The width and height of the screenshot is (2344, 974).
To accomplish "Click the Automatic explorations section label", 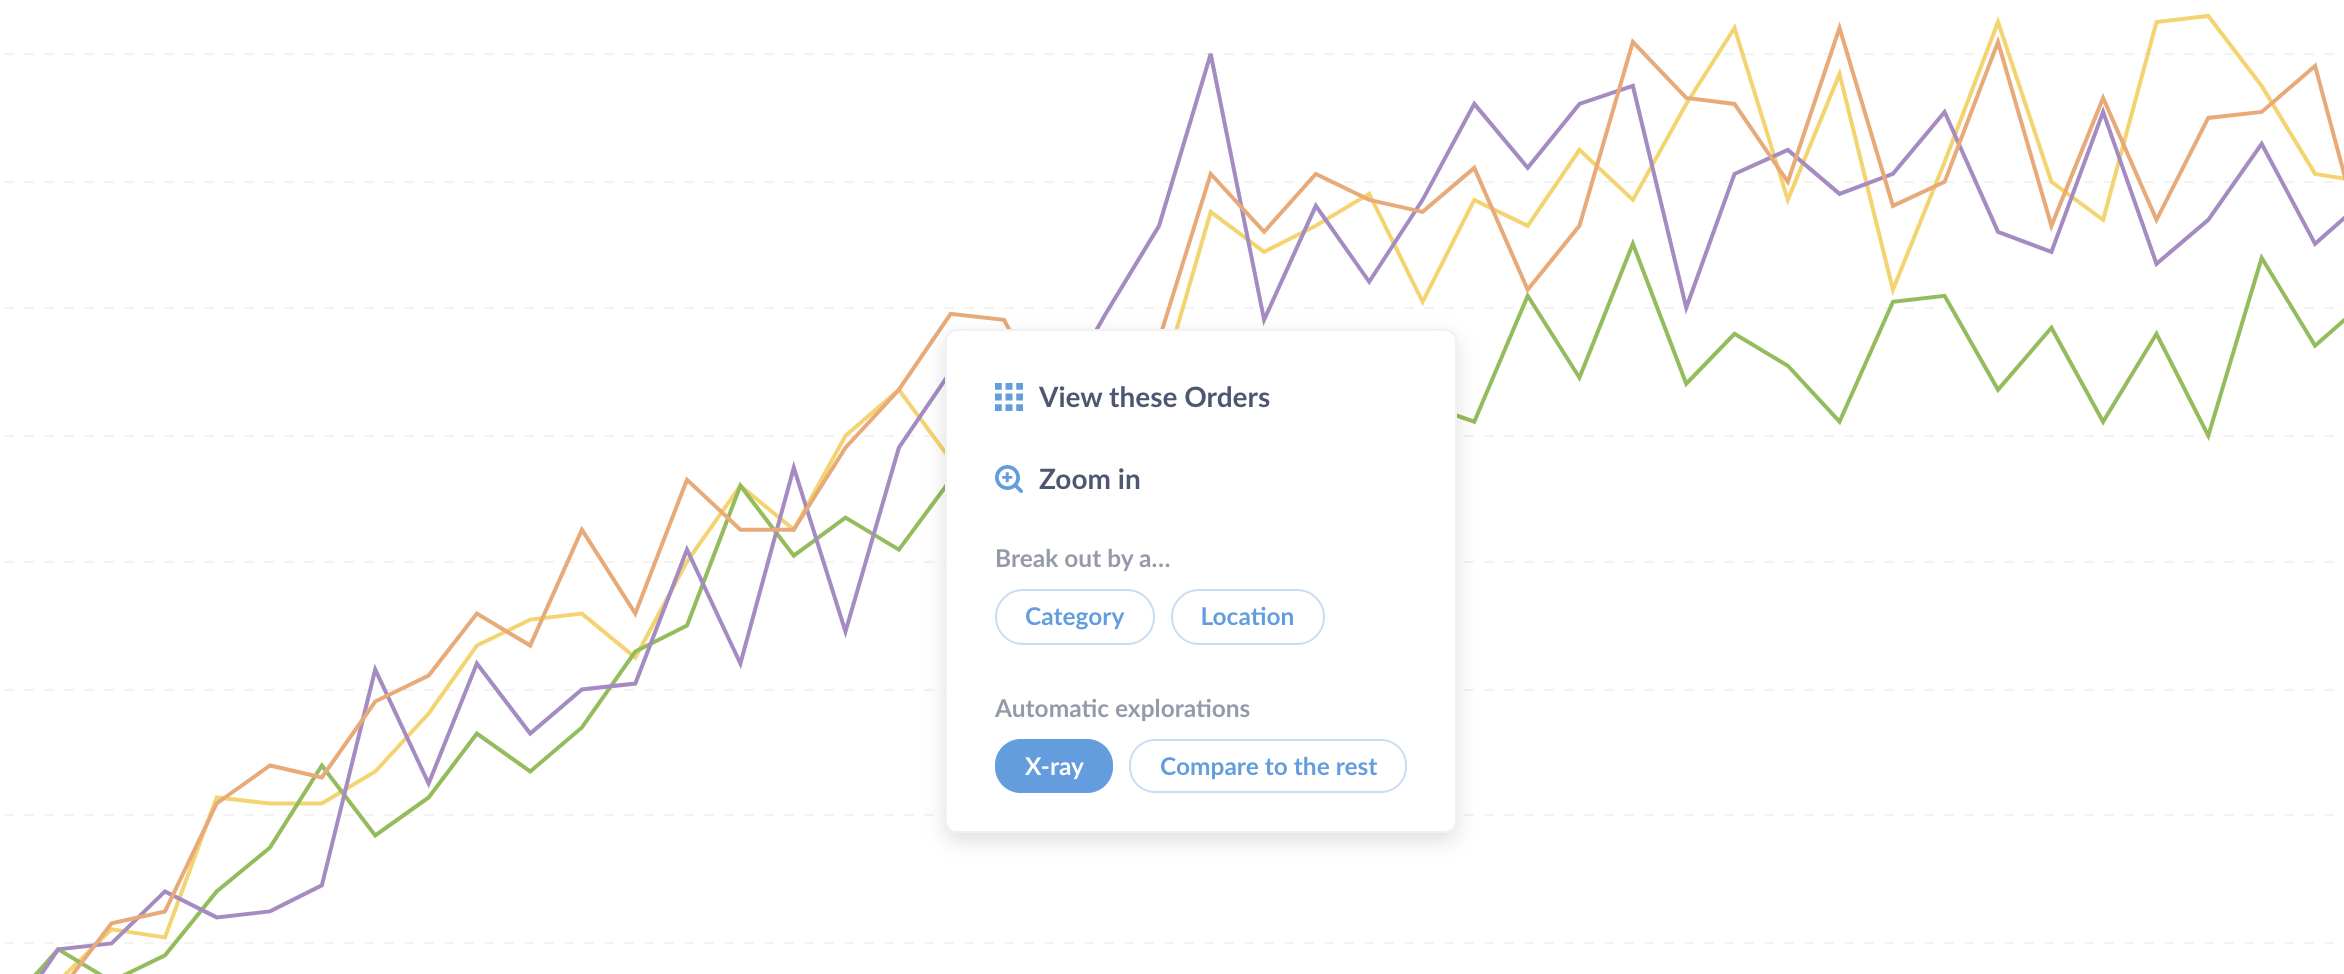I will (1122, 708).
